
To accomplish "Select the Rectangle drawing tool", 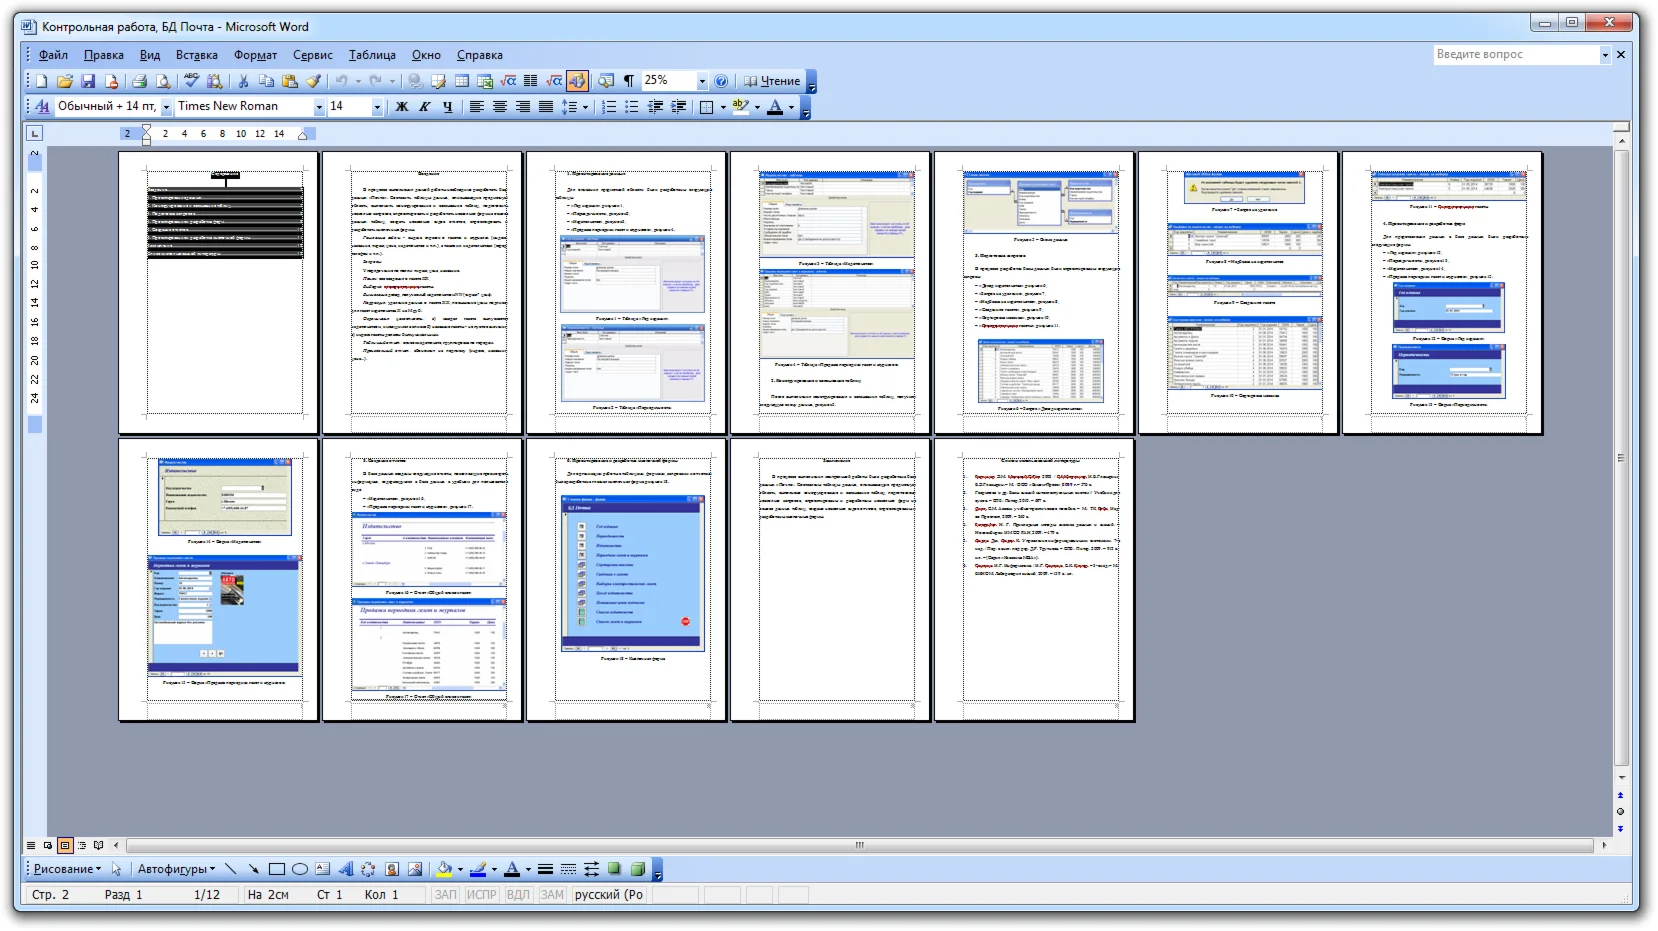I will [277, 869].
